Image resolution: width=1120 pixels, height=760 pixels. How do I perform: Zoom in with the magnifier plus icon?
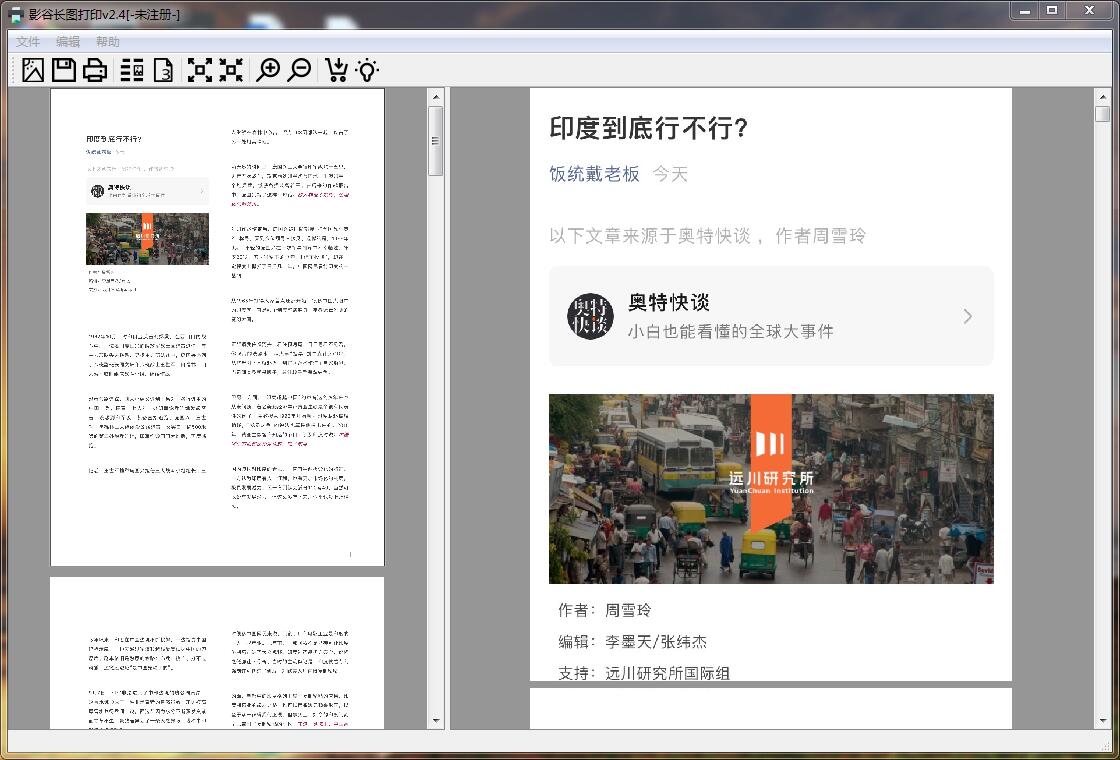tap(268, 70)
